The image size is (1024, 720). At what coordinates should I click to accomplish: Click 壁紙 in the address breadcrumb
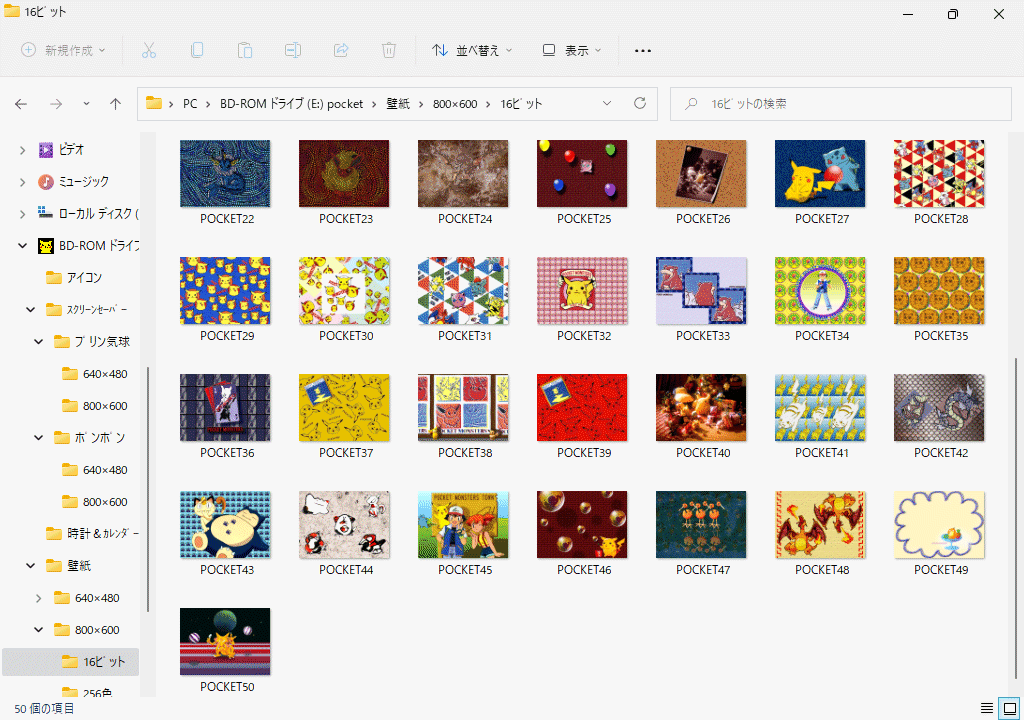pyautogui.click(x=398, y=104)
